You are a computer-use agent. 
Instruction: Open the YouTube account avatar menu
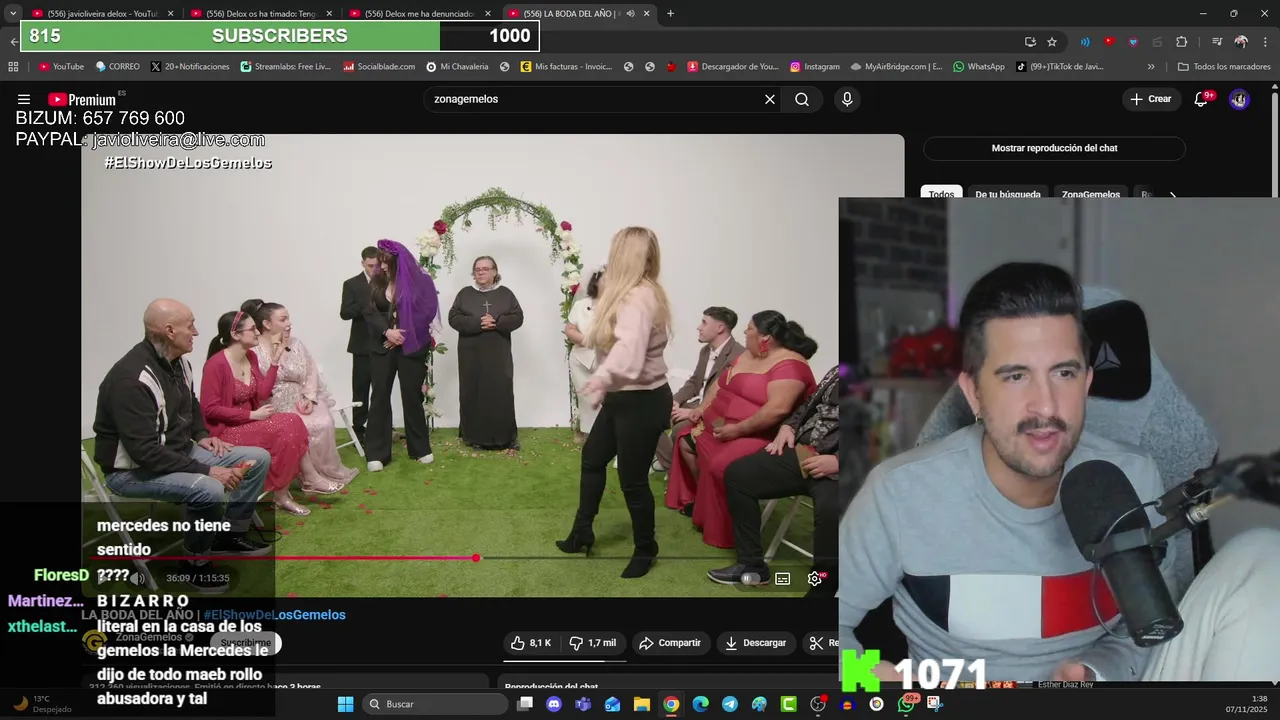tap(1239, 99)
